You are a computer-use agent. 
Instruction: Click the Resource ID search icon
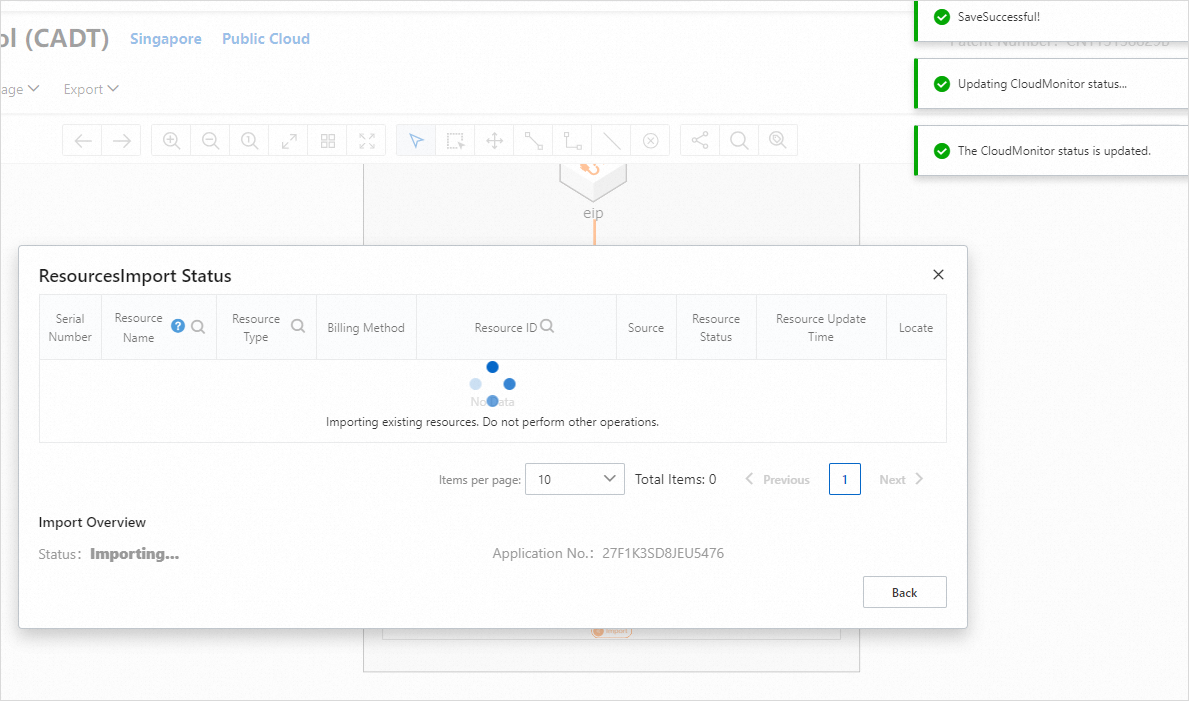pyautogui.click(x=547, y=326)
